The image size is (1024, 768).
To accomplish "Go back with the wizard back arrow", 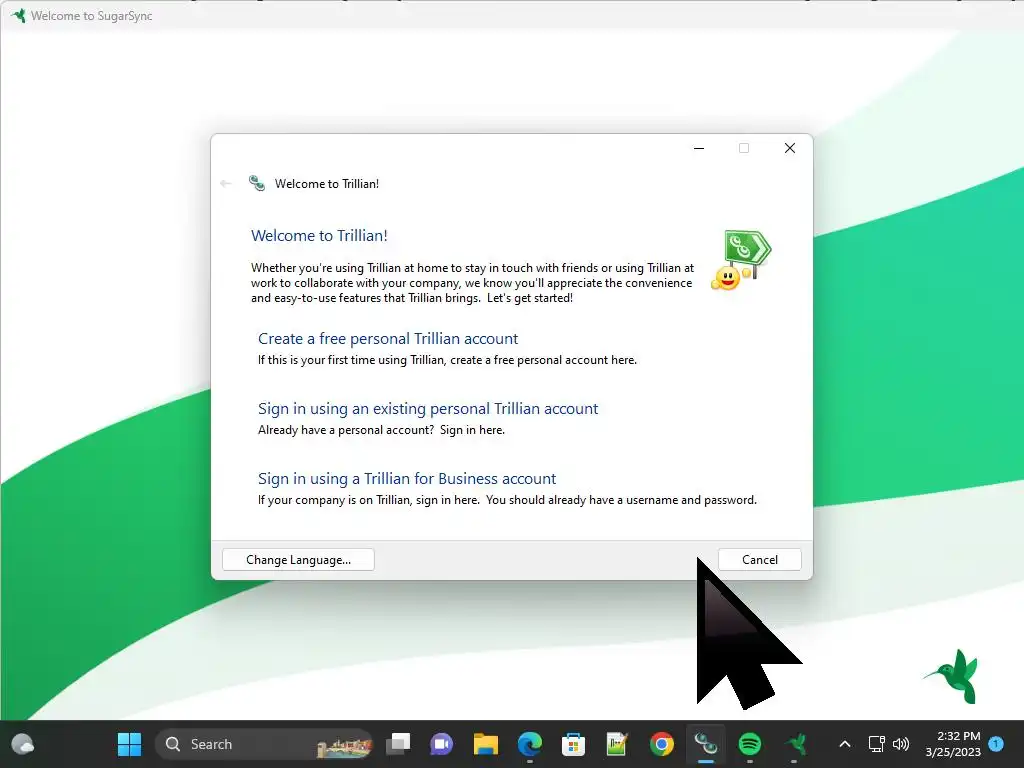I will pyautogui.click(x=226, y=184).
